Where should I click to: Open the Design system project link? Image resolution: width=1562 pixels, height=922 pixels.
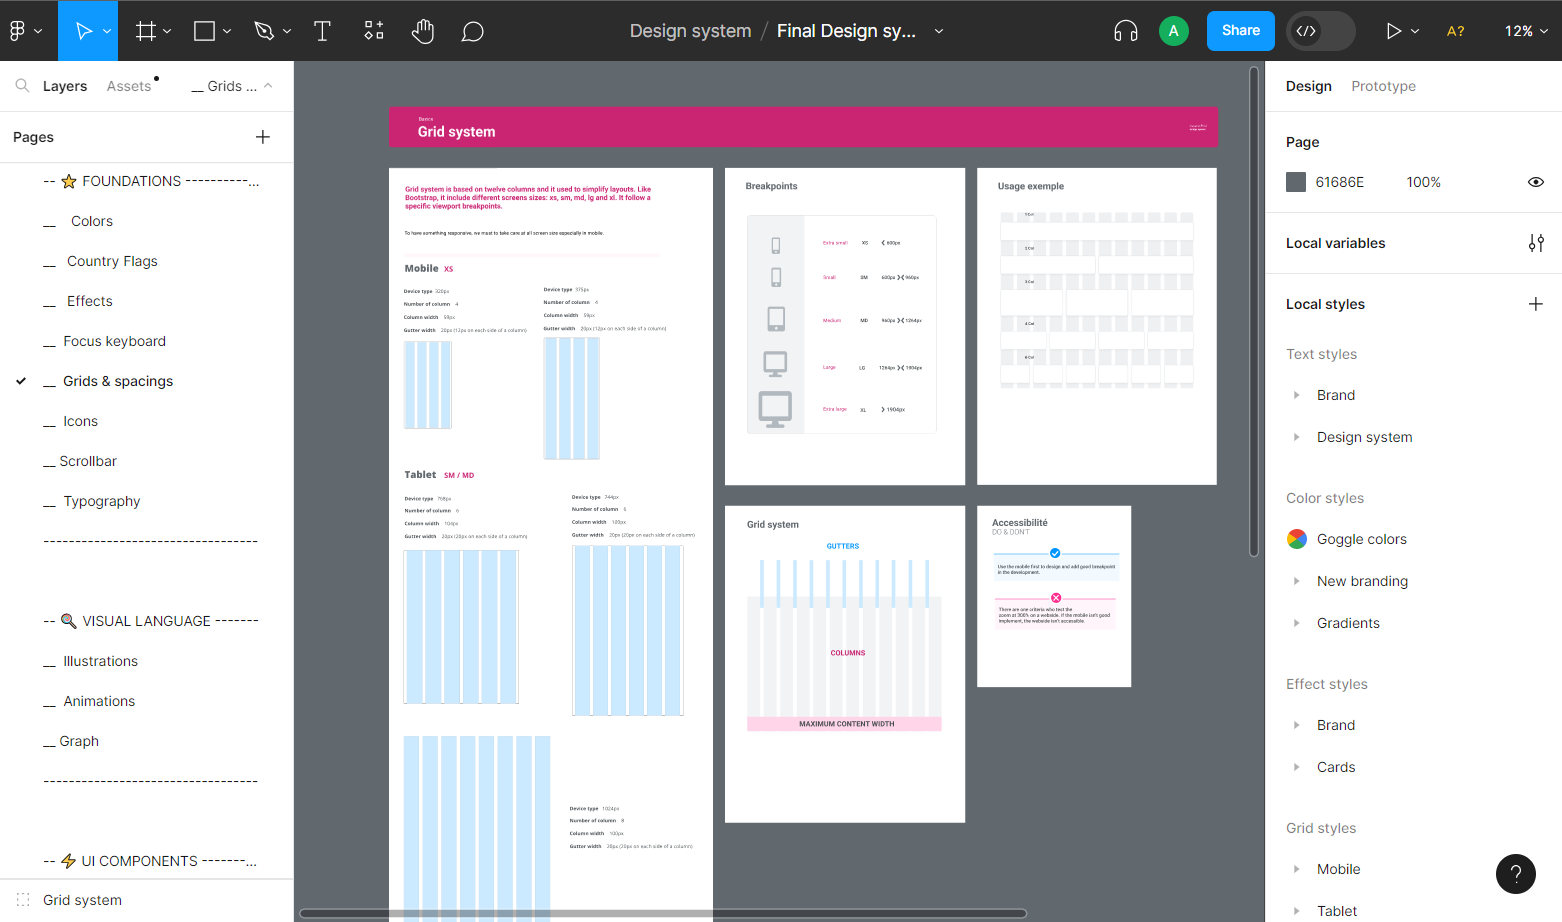tap(691, 31)
